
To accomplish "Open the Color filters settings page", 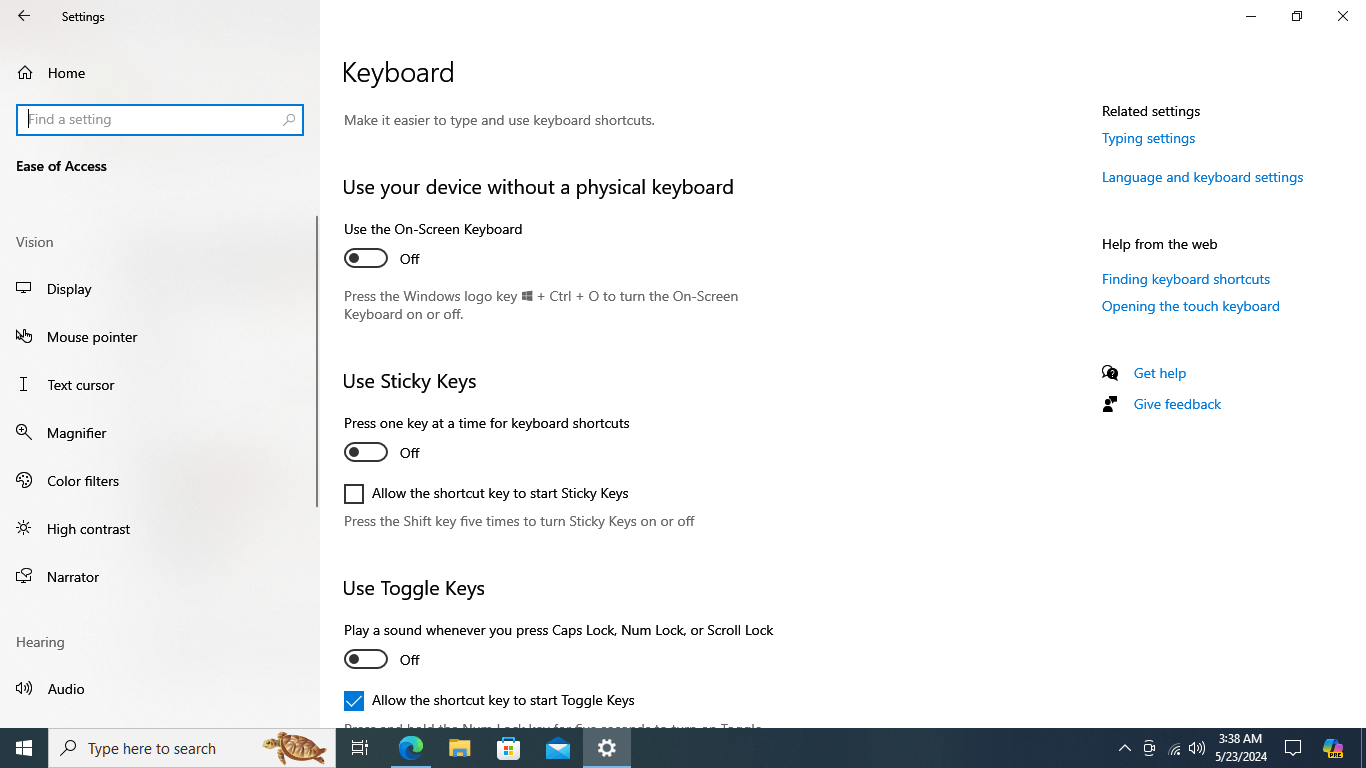I will point(158,481).
